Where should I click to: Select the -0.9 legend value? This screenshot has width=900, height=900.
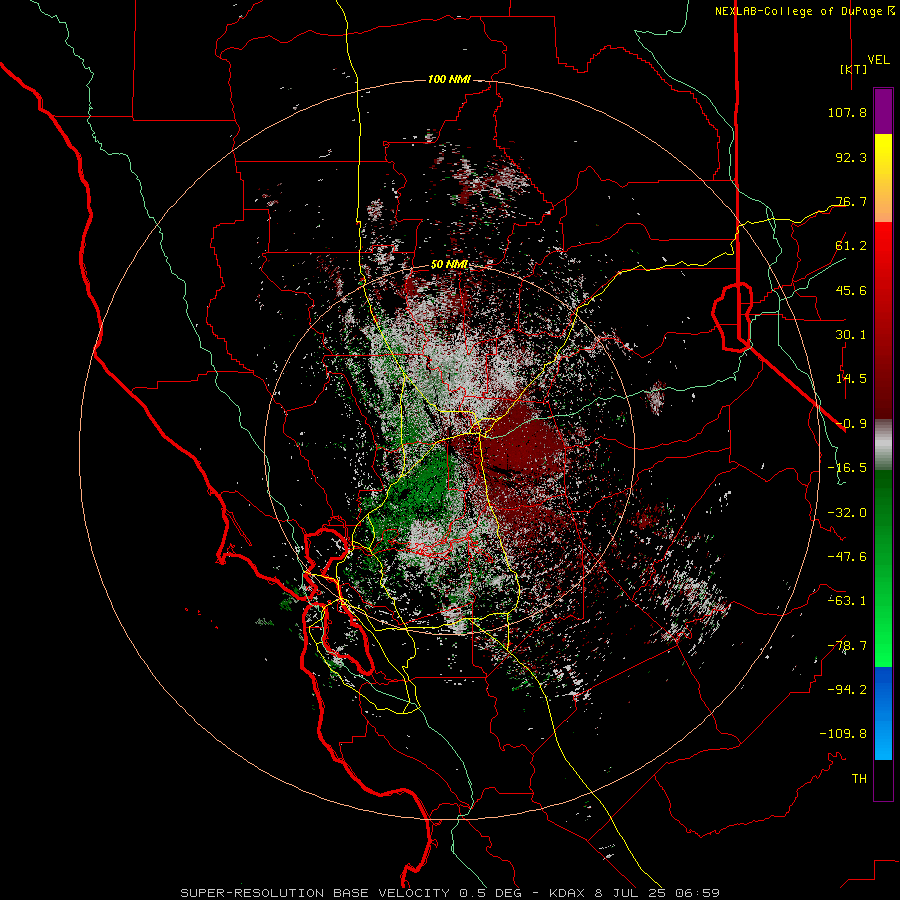[851, 424]
